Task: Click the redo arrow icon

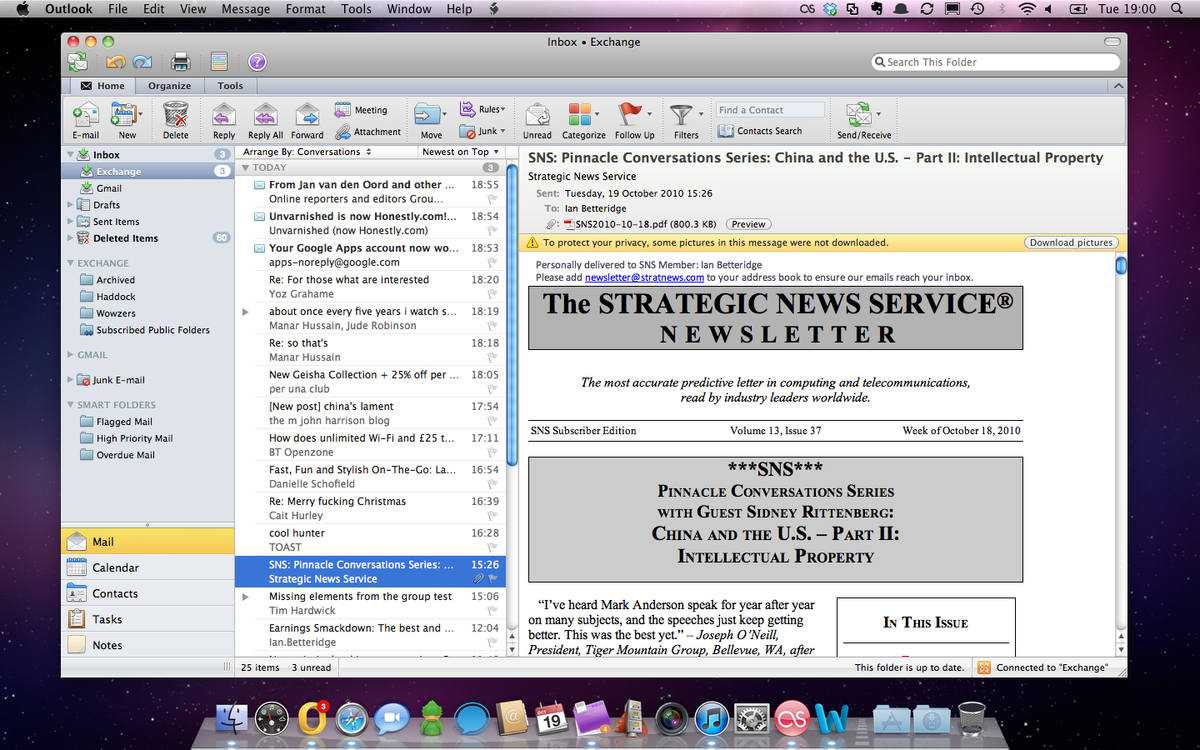Action: (142, 62)
